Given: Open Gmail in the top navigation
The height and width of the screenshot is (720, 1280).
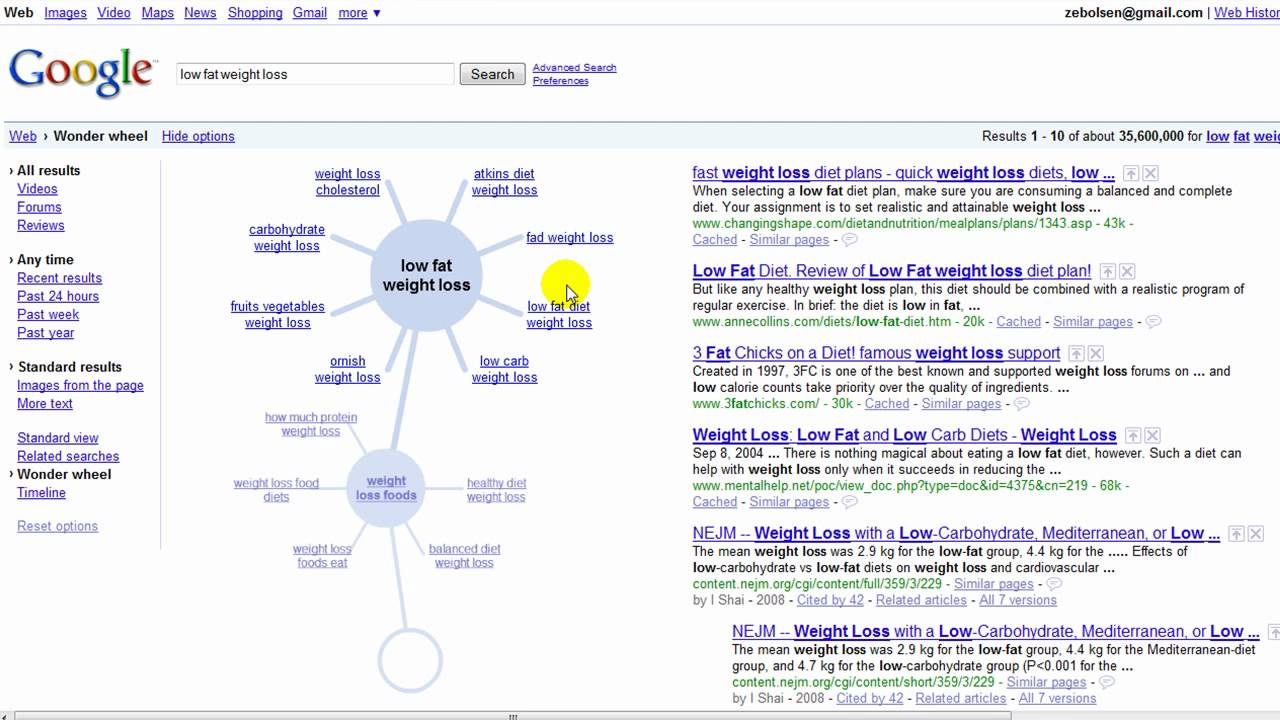Looking at the screenshot, I should point(310,13).
